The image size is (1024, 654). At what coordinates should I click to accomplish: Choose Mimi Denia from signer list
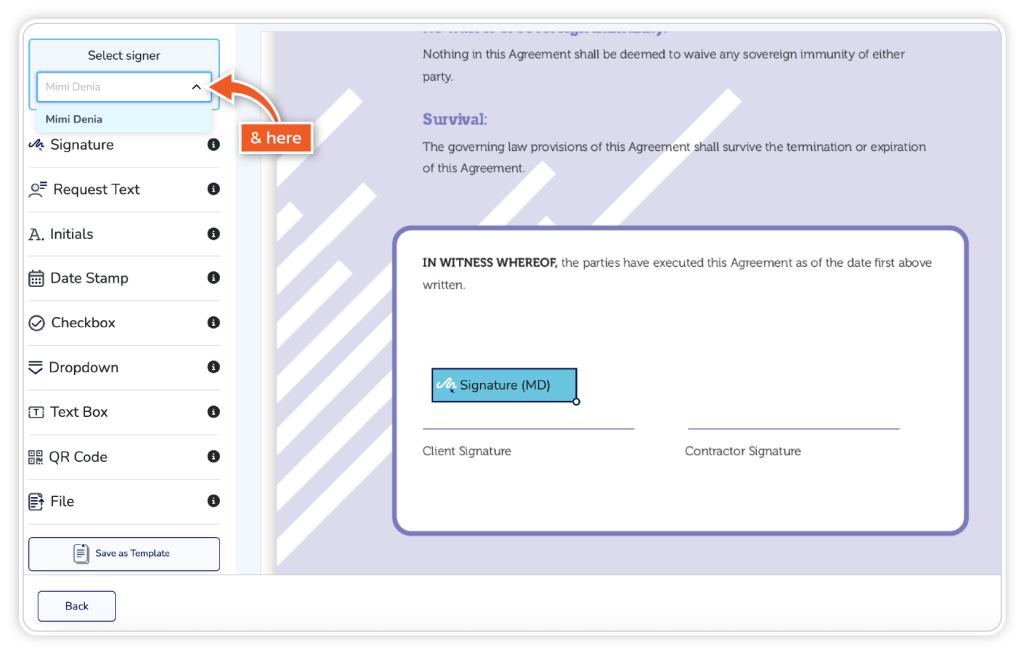74,119
